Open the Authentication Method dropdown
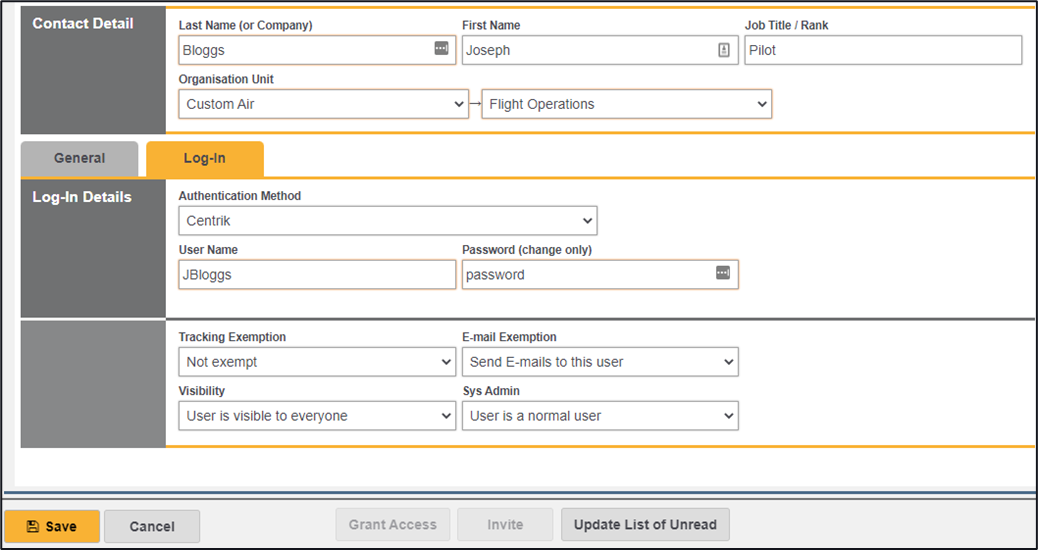 387,221
